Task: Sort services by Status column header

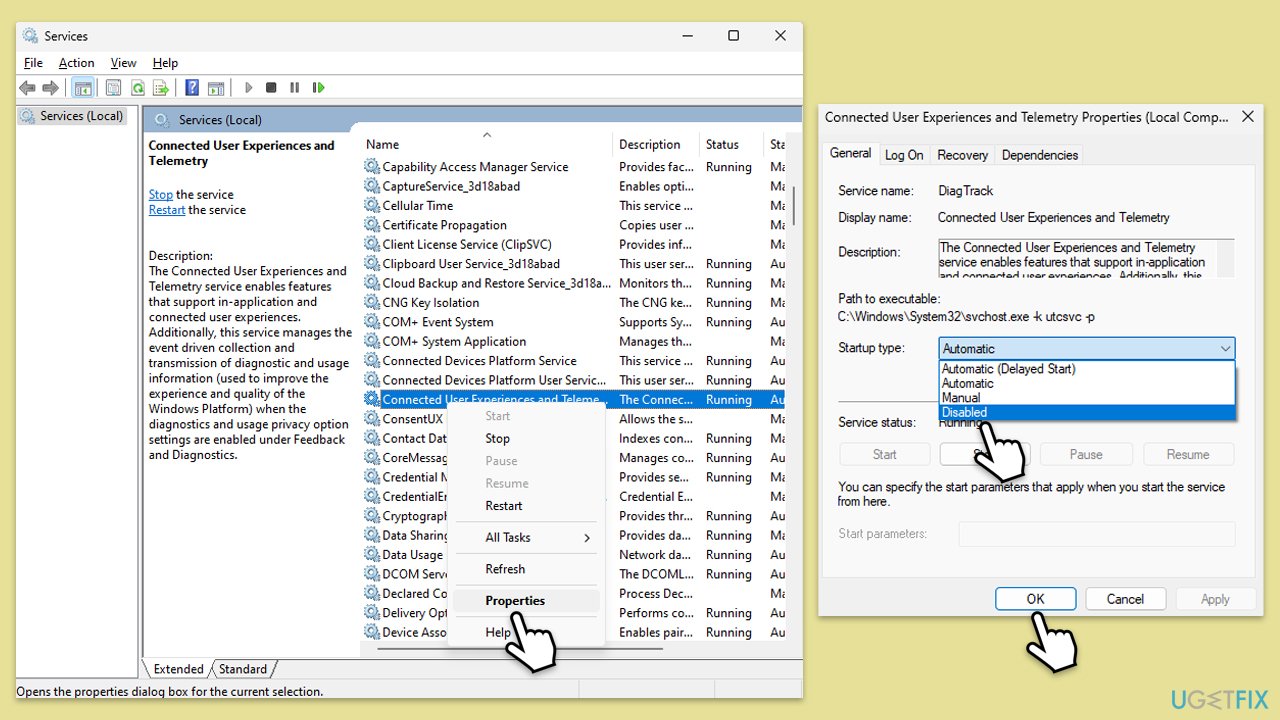Action: 731,144
